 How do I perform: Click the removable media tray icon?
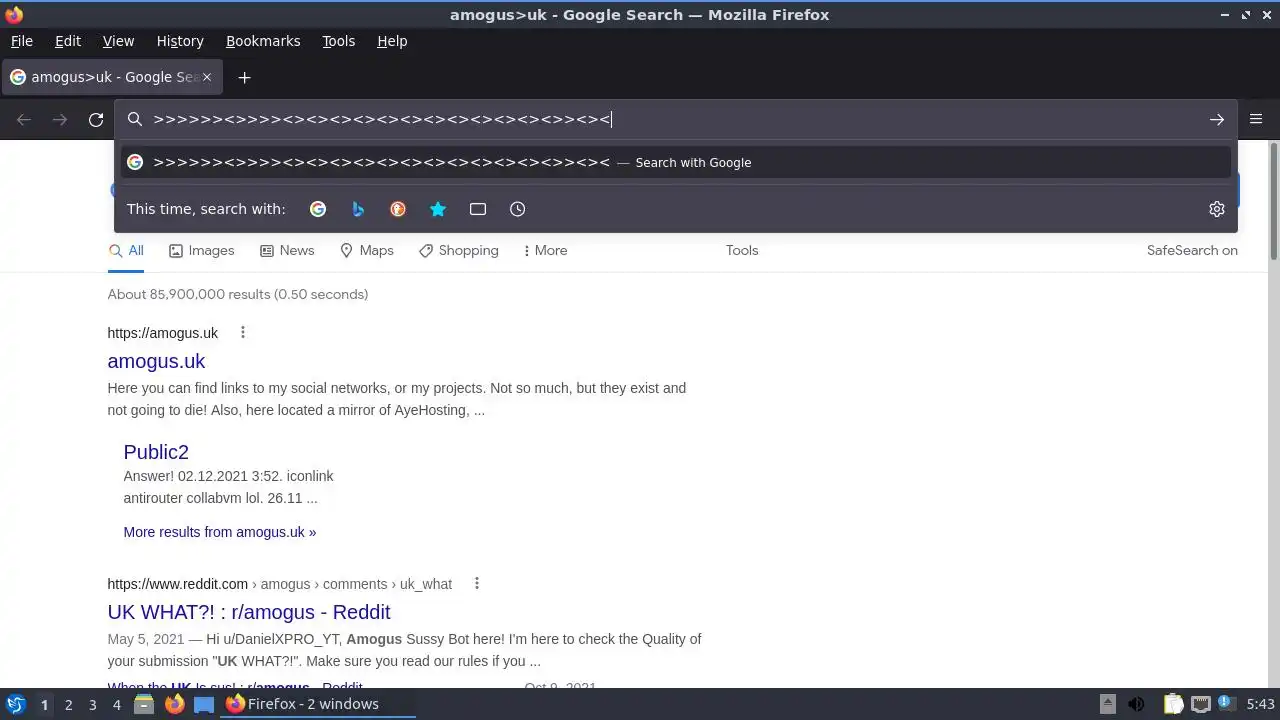1107,704
